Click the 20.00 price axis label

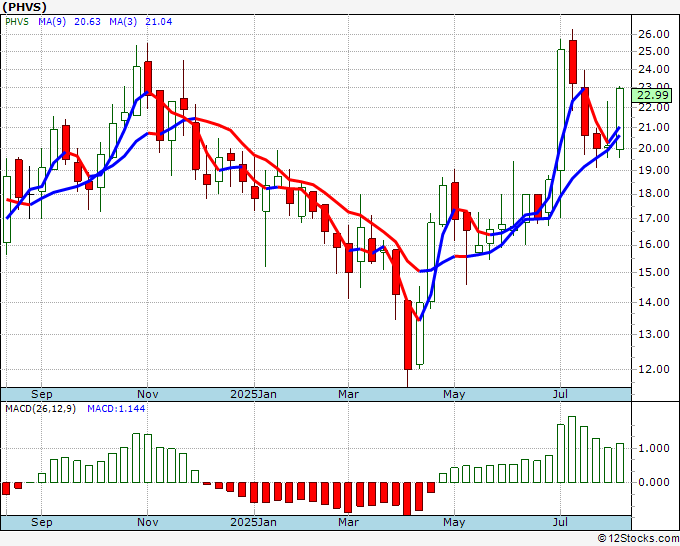pos(654,148)
